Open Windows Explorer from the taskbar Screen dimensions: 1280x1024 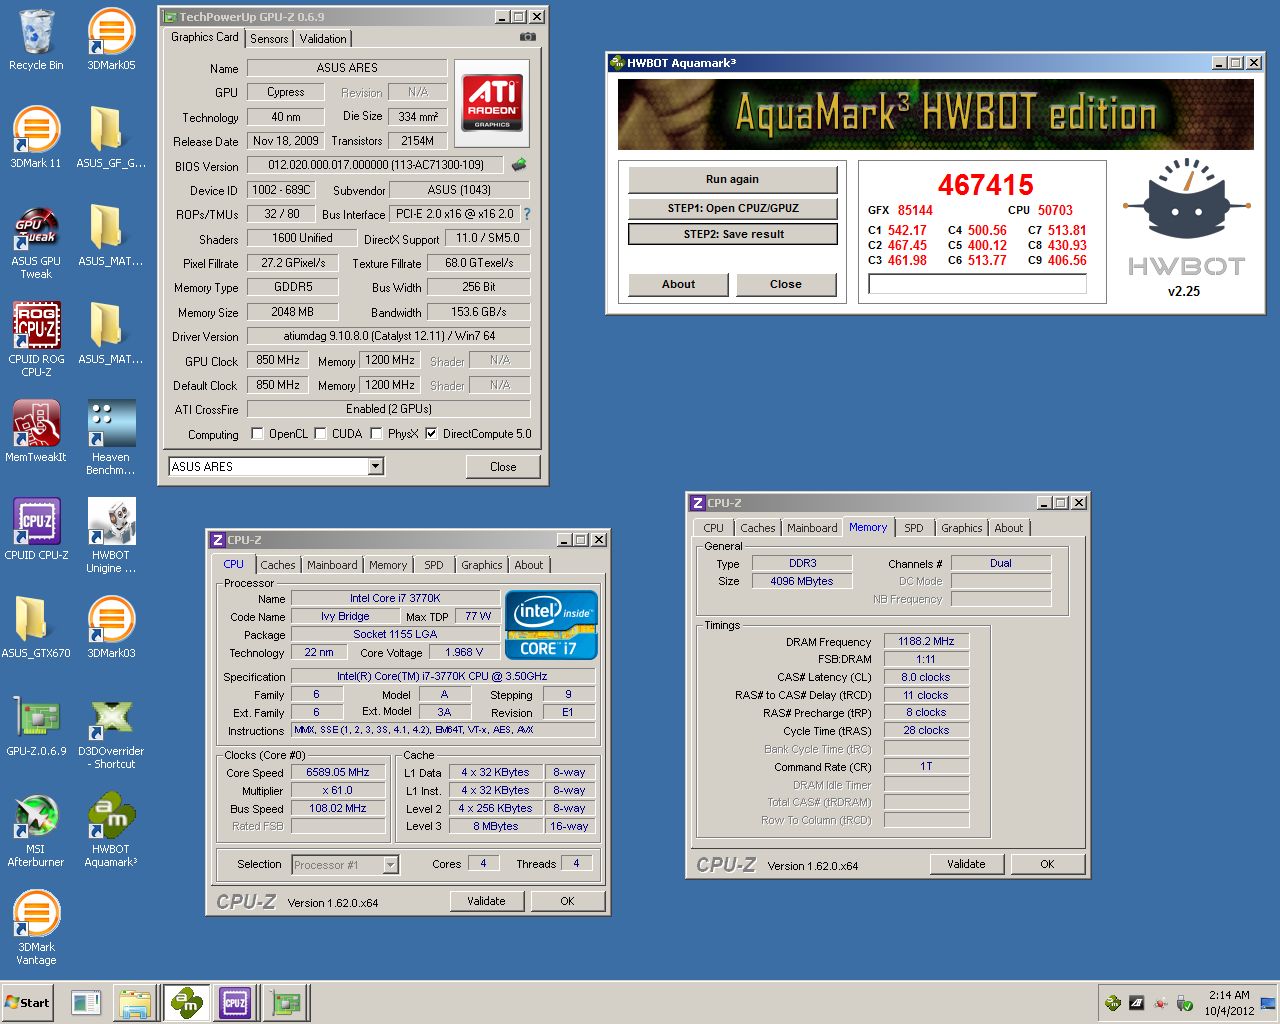[135, 1003]
